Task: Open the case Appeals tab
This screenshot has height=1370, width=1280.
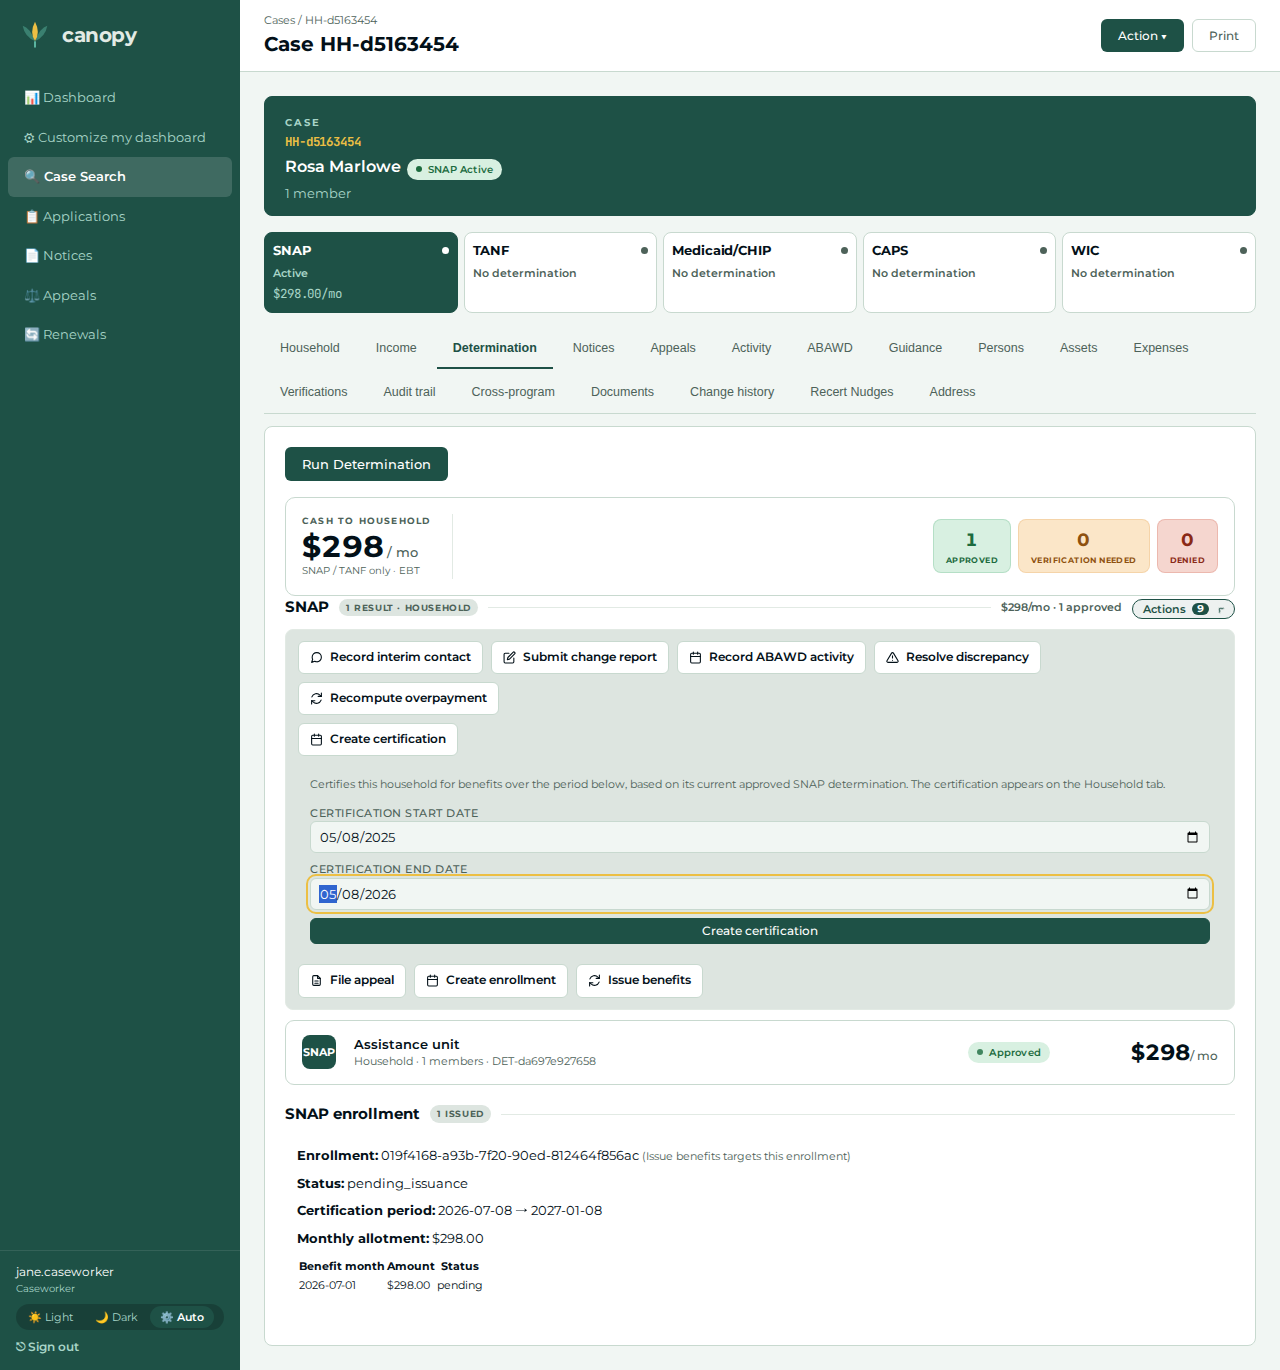Action: pos(673,348)
